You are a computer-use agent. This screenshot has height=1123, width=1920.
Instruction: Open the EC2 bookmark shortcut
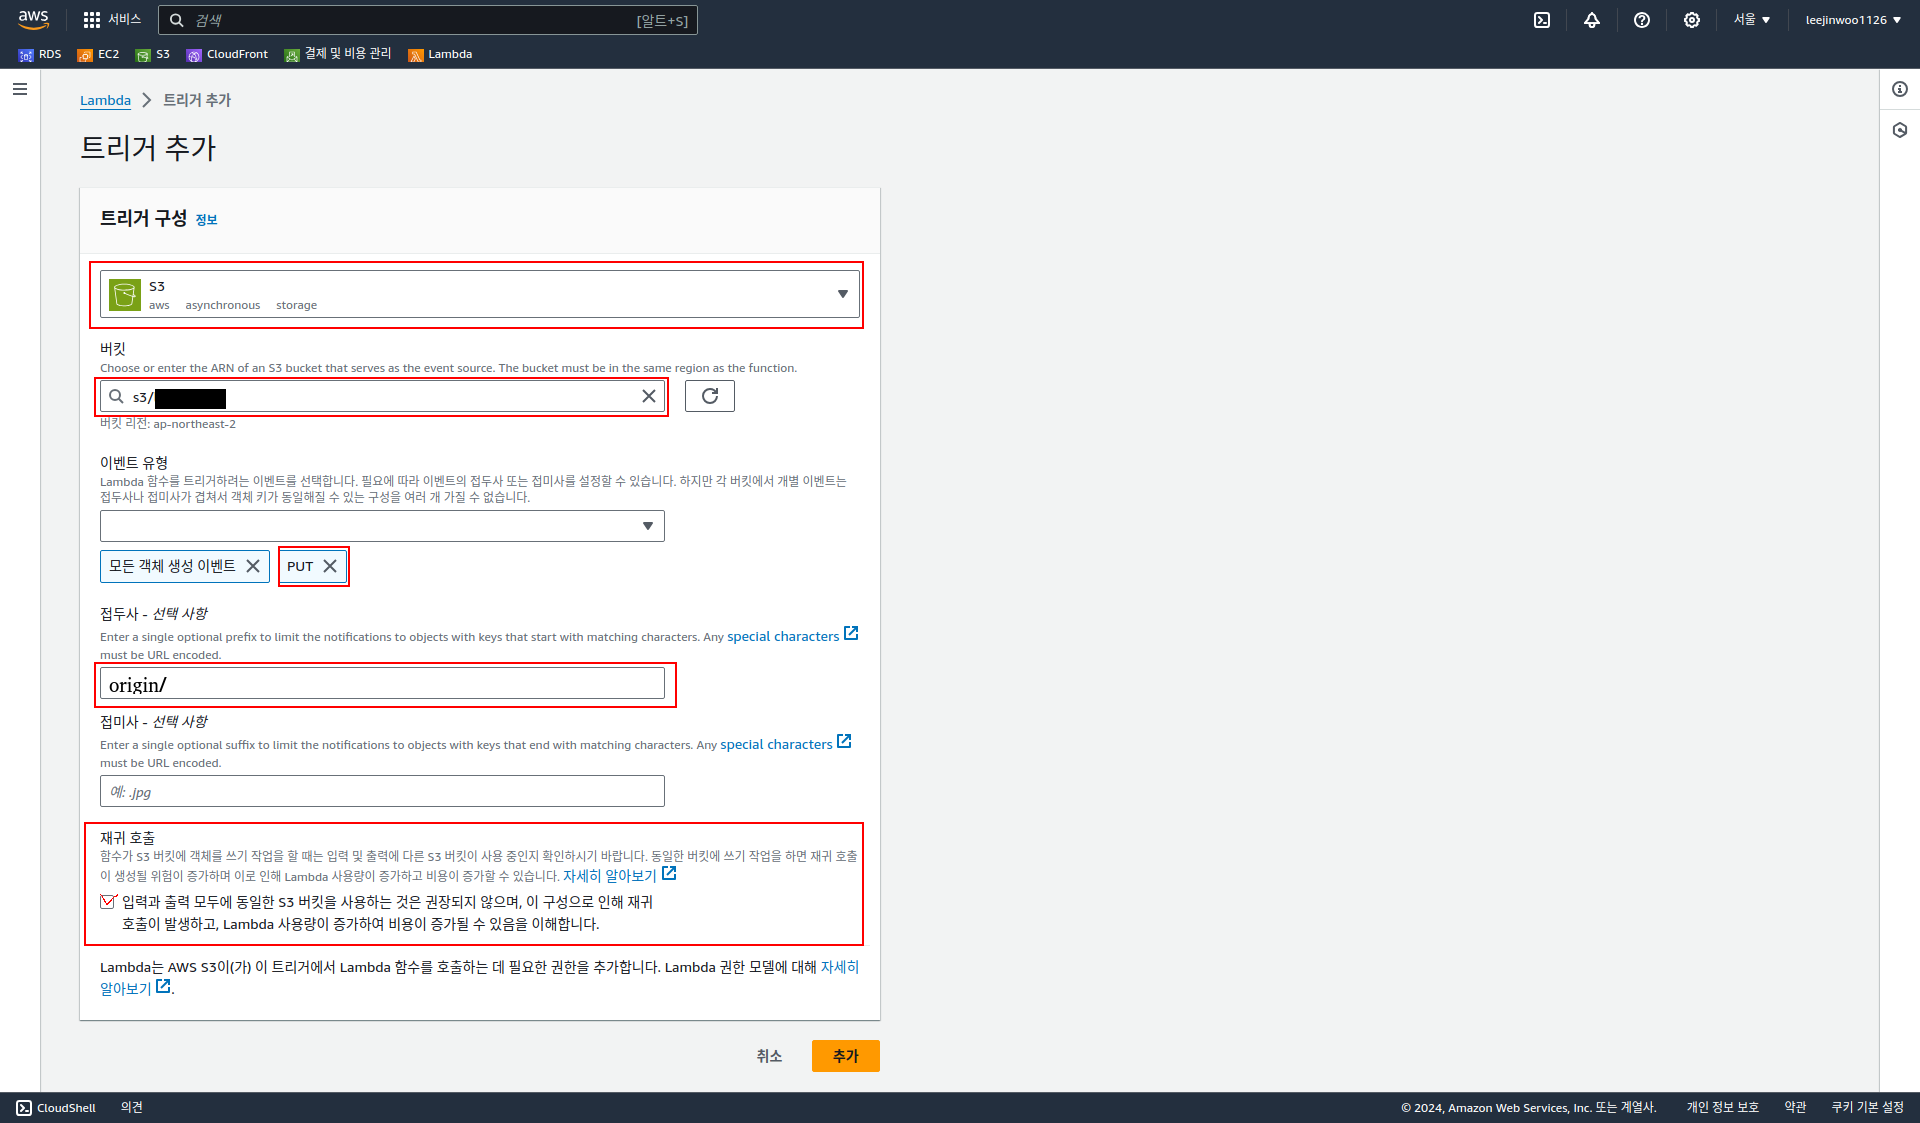[99, 54]
